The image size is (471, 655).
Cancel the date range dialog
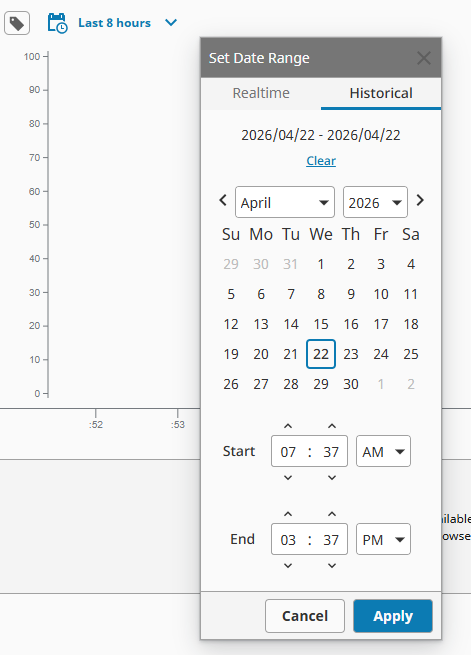click(305, 616)
